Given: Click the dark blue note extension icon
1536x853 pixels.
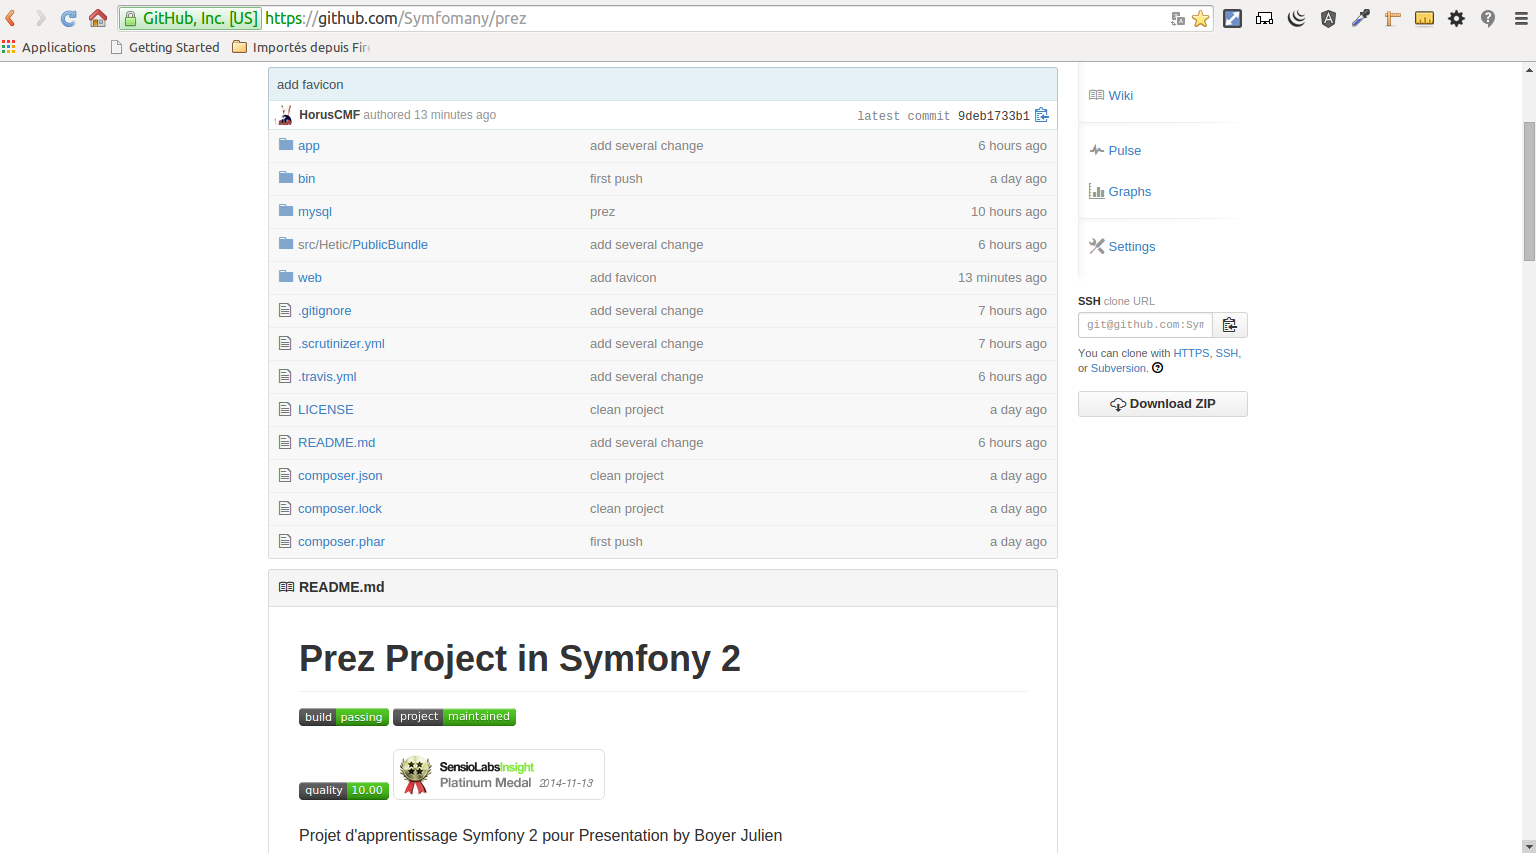Looking at the screenshot, I should click(1232, 18).
